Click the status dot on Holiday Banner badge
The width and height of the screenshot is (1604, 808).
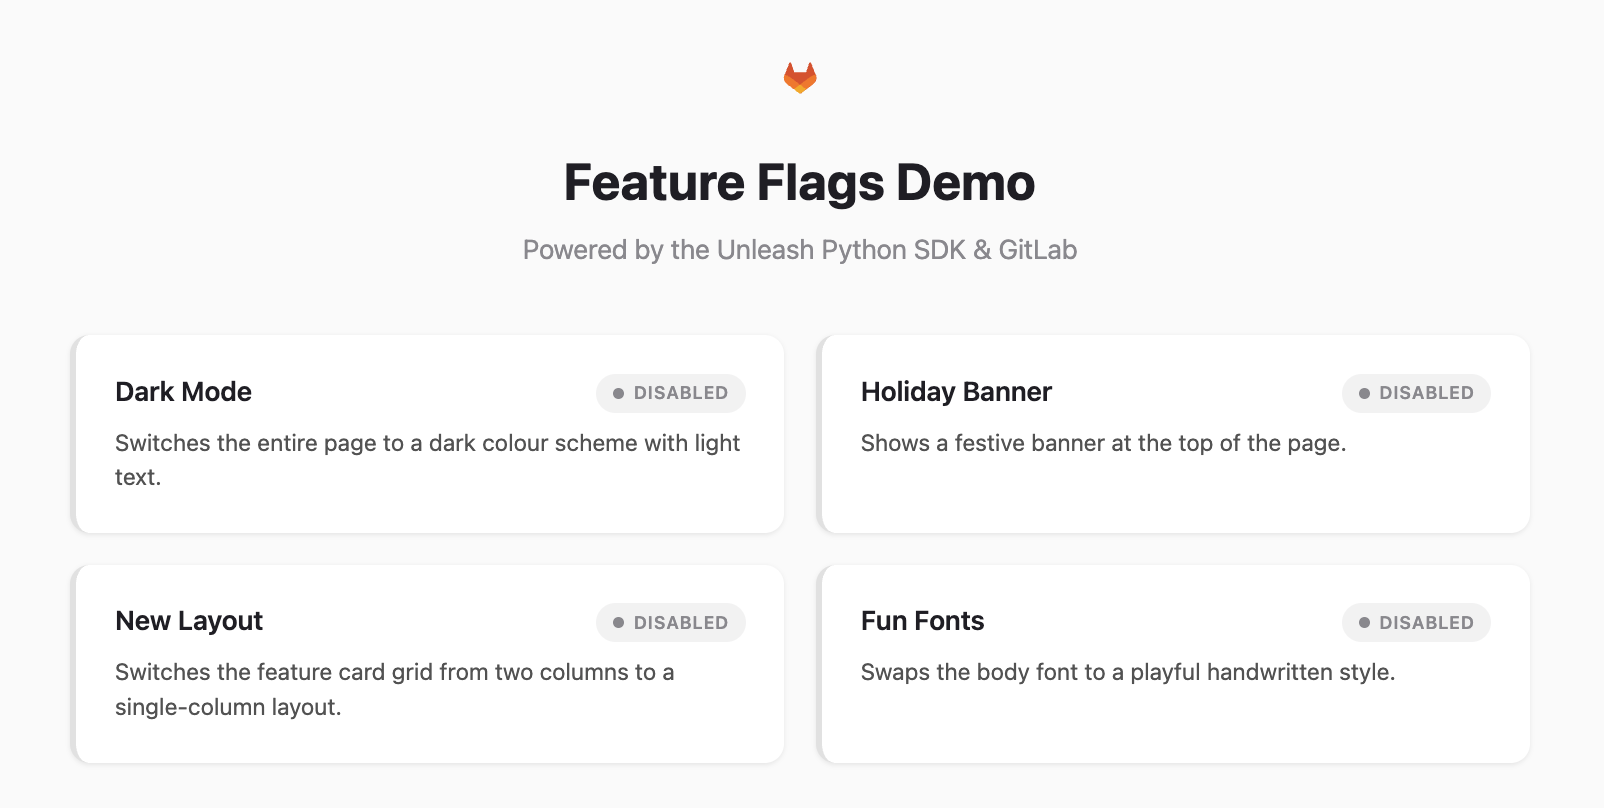(x=1362, y=393)
